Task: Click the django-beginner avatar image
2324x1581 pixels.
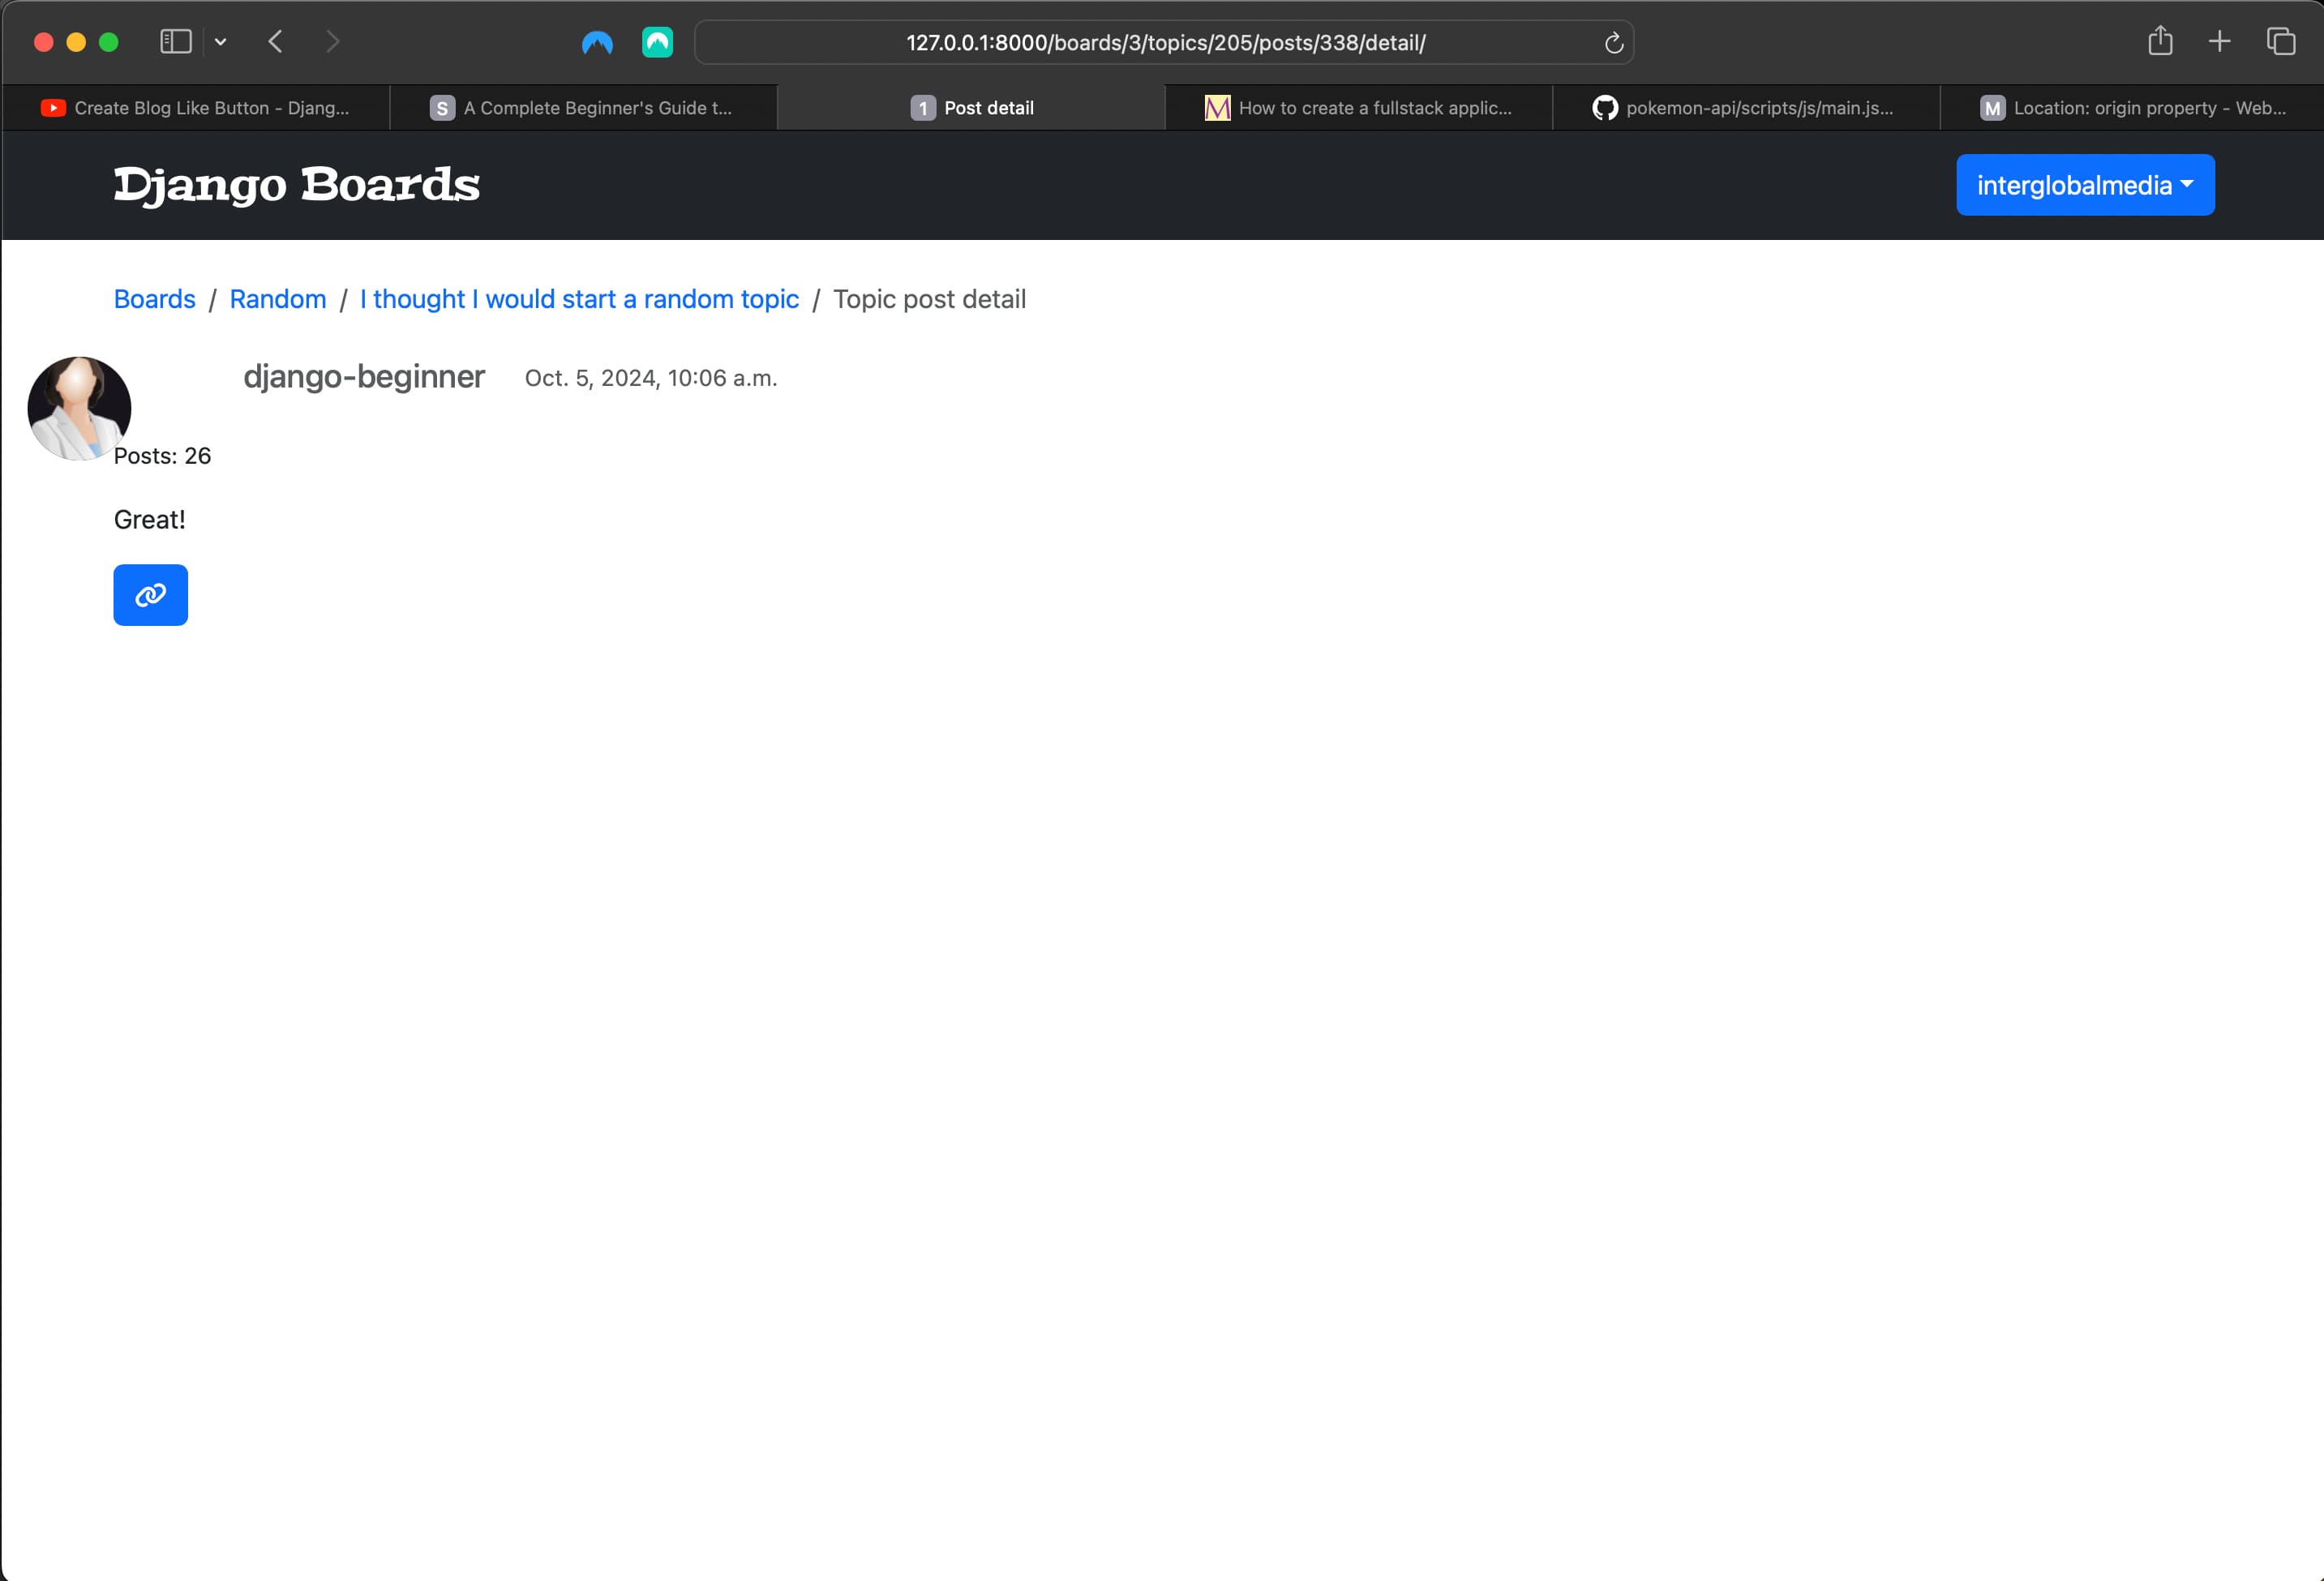Action: (79, 408)
